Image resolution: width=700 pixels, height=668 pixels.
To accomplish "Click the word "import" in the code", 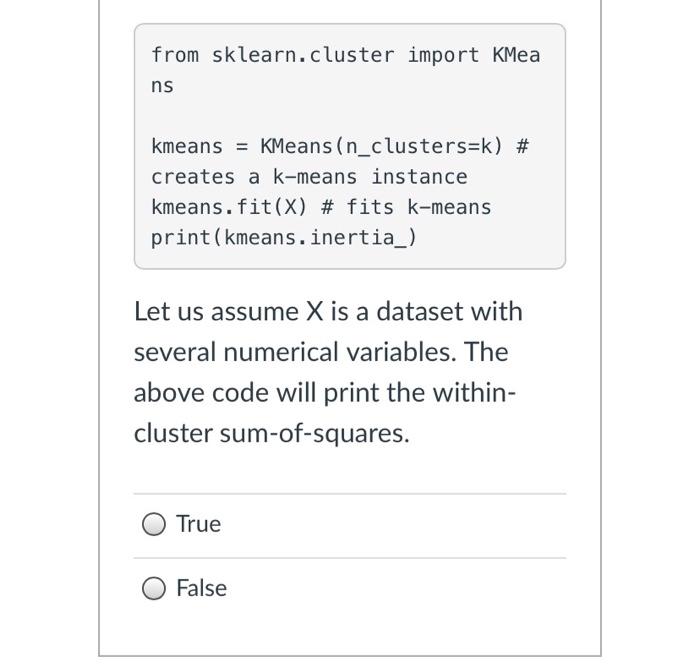I will (x=443, y=55).
